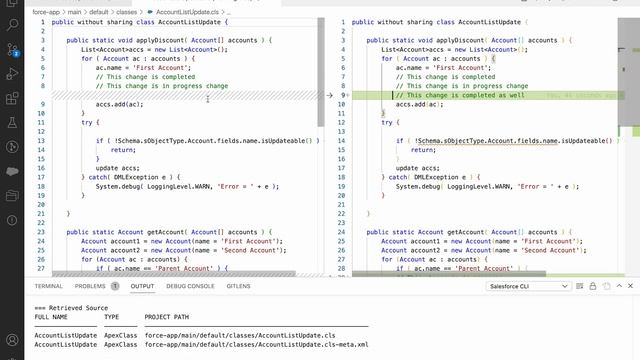Viewport: 640px width, 360px height.
Task: Switch to the PROBLEMS tab
Action: pyautogui.click(x=90, y=286)
